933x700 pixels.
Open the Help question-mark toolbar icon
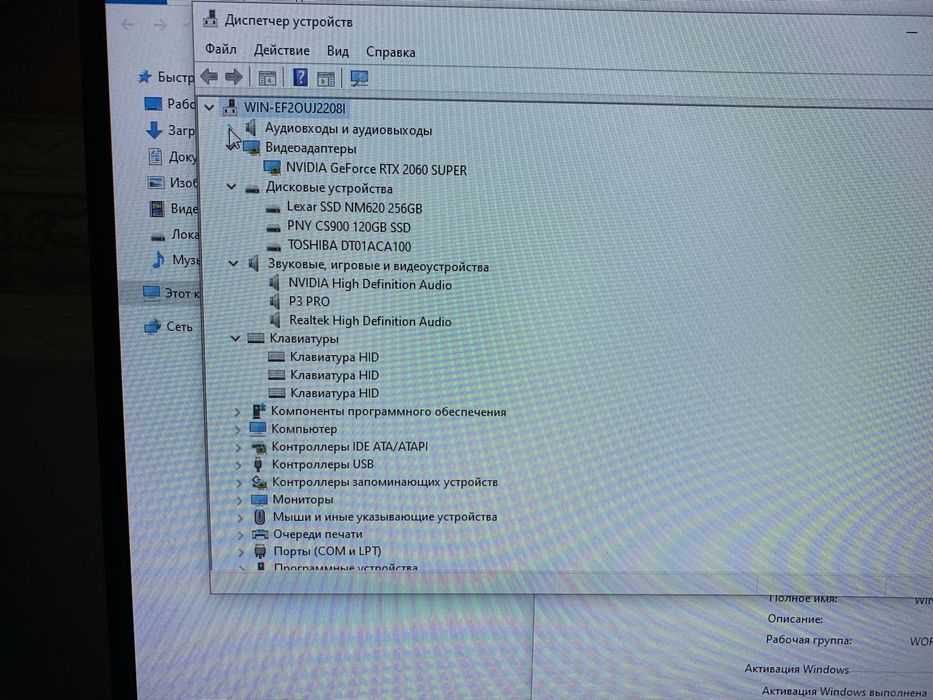point(300,77)
